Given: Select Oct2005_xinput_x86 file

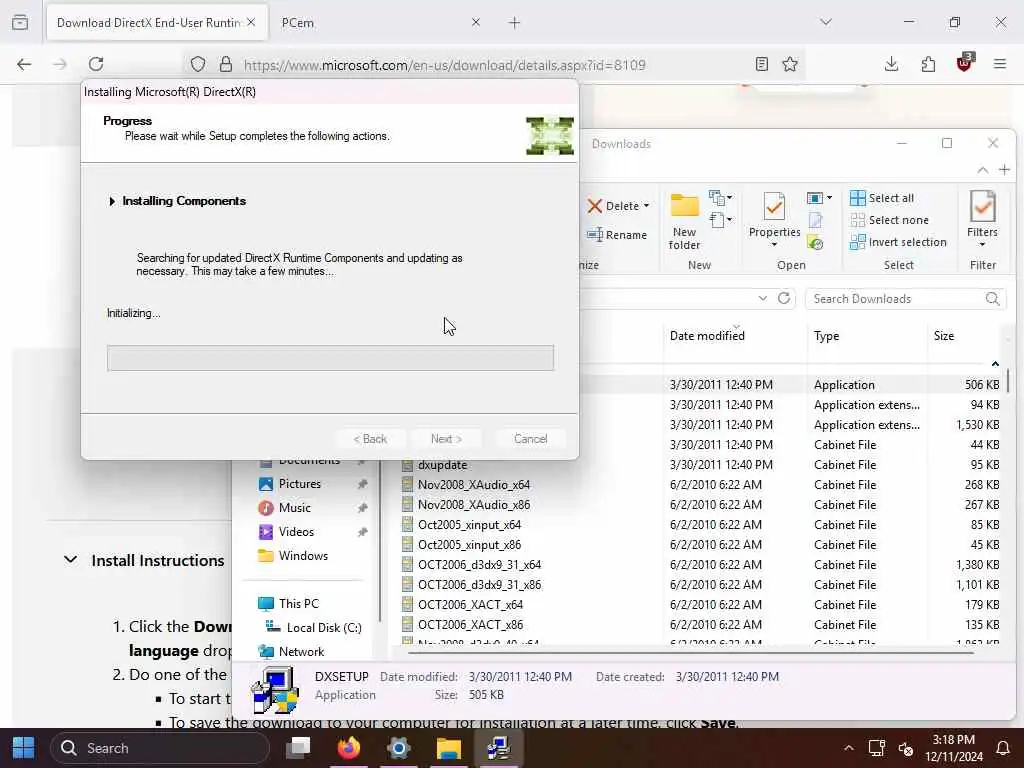Looking at the screenshot, I should coord(469,545).
